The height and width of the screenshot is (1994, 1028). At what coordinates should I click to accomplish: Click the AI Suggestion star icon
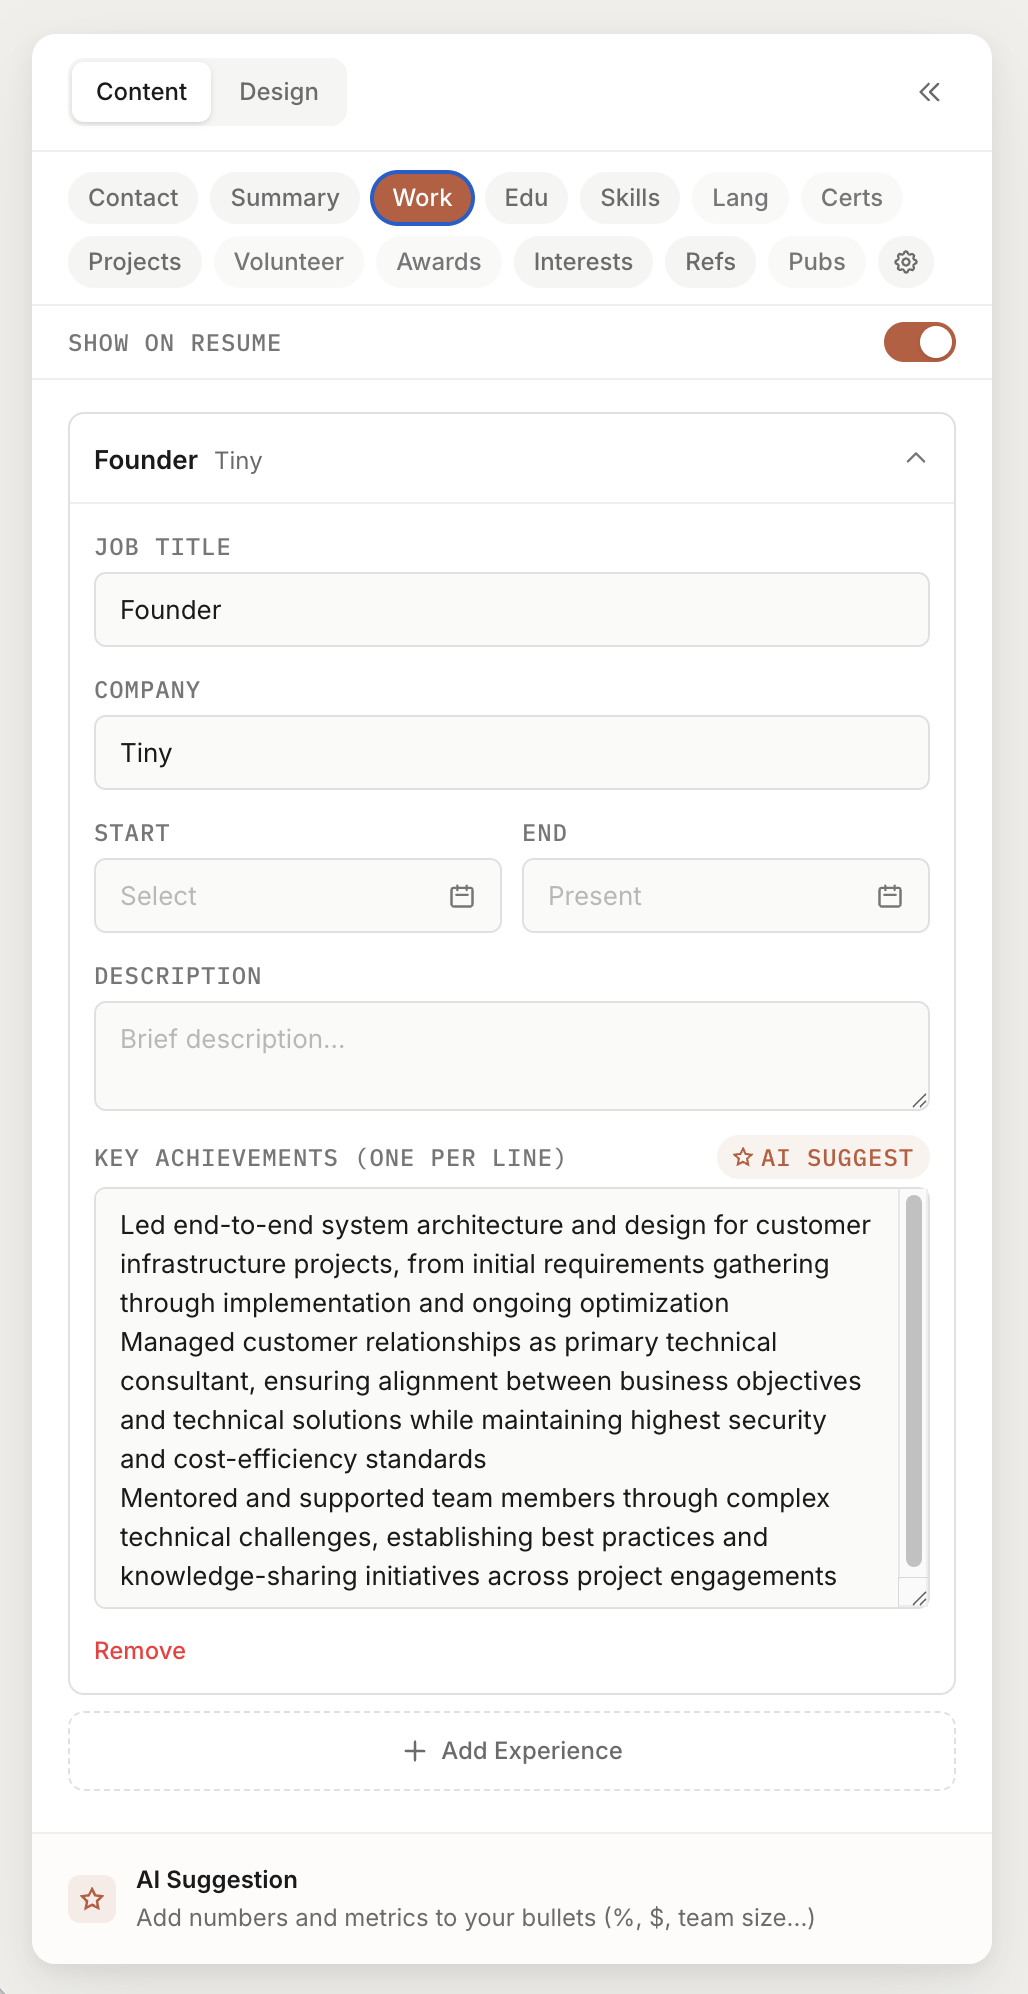[92, 1898]
